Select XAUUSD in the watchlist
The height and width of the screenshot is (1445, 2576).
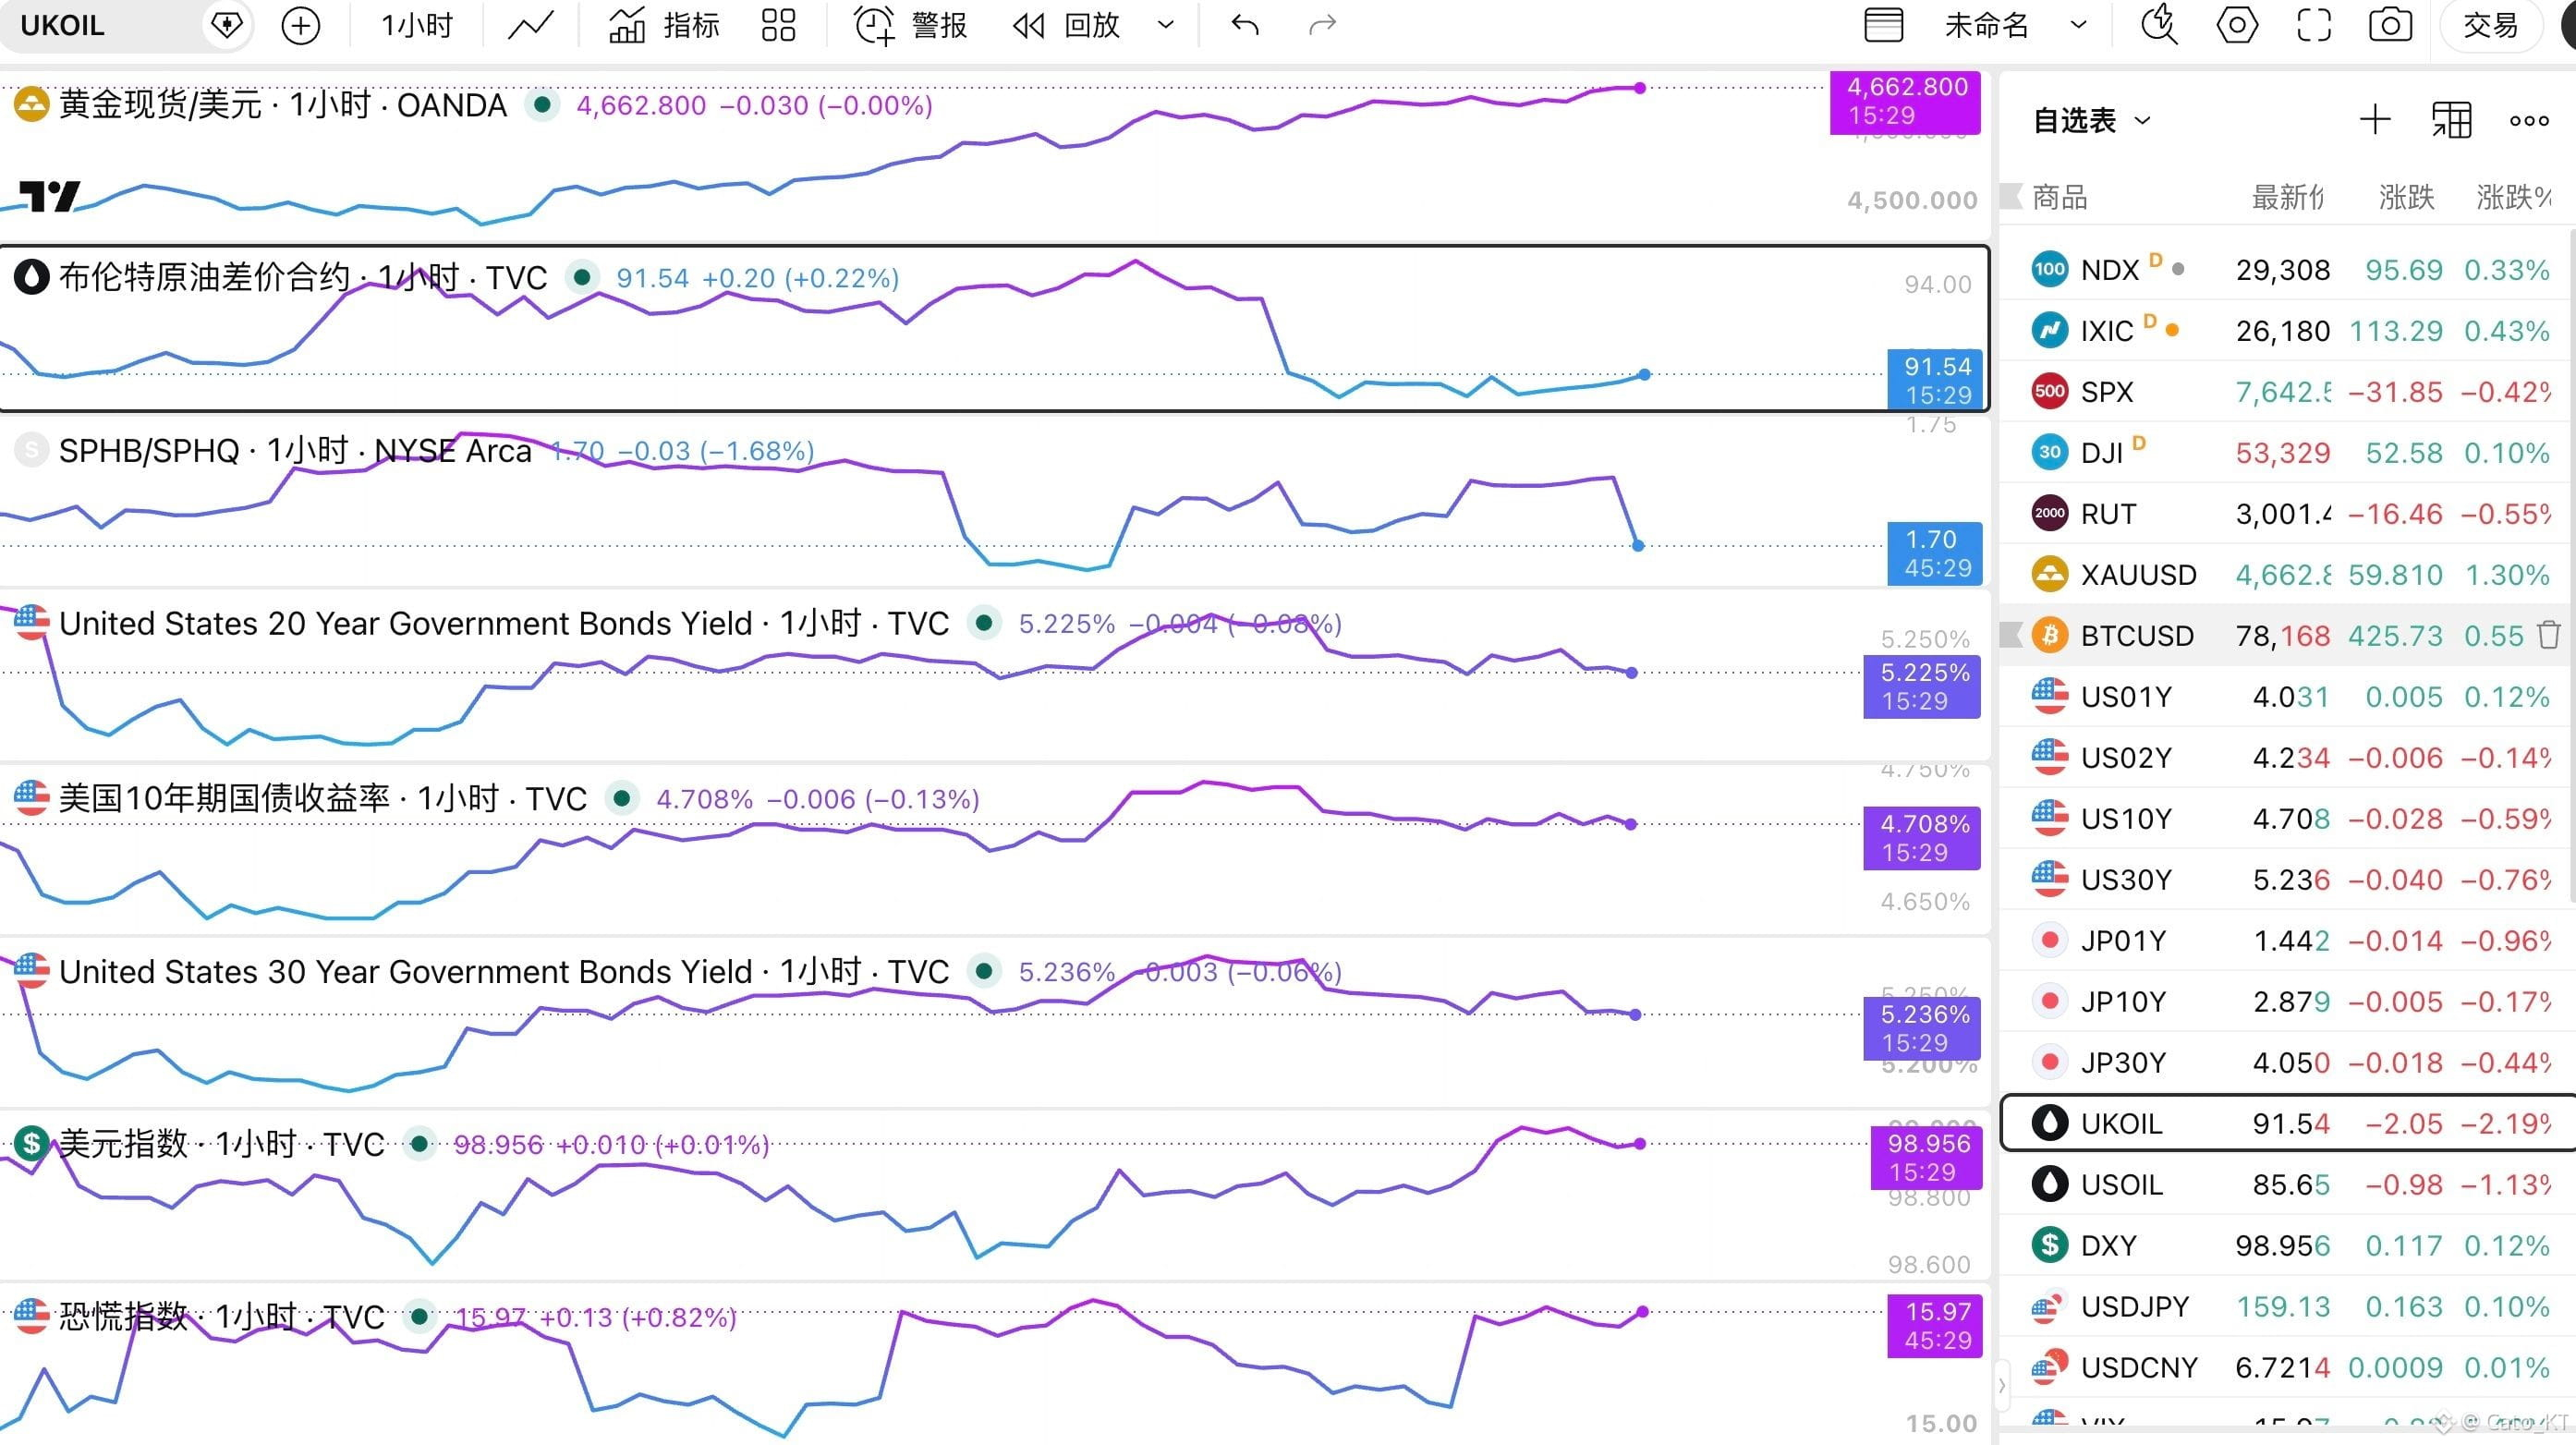2286,575
